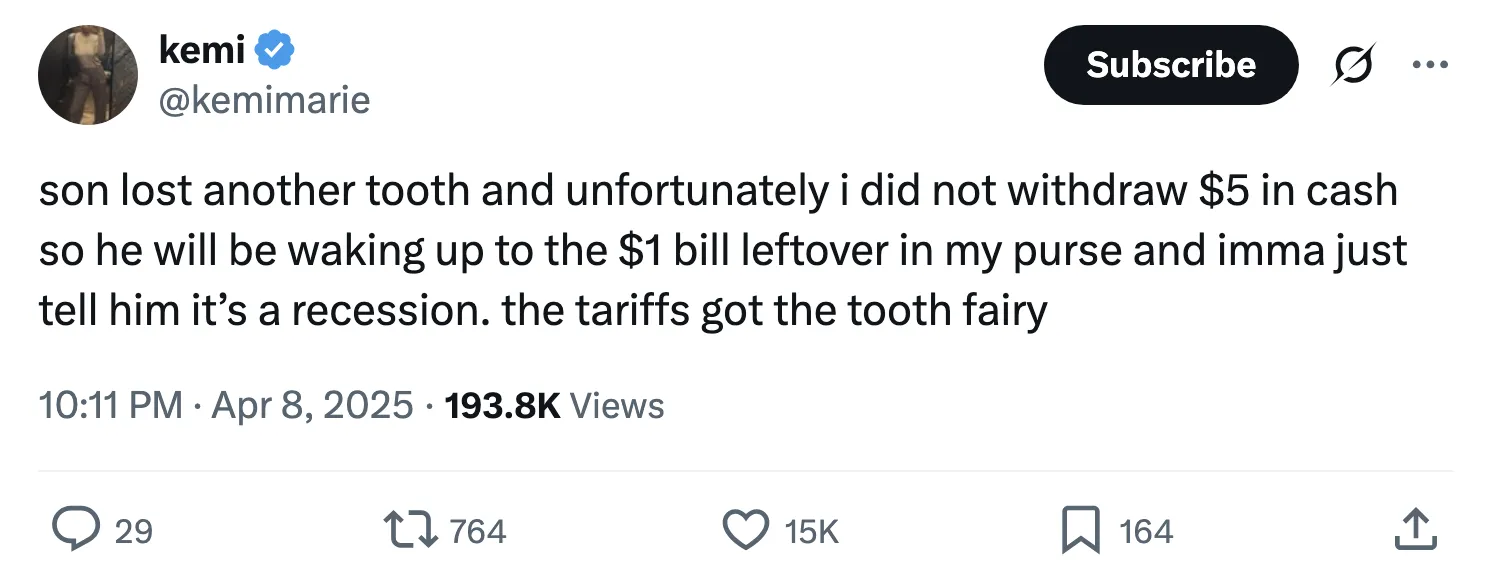Click the share upload icon
1488x586 pixels.
(x=1415, y=530)
